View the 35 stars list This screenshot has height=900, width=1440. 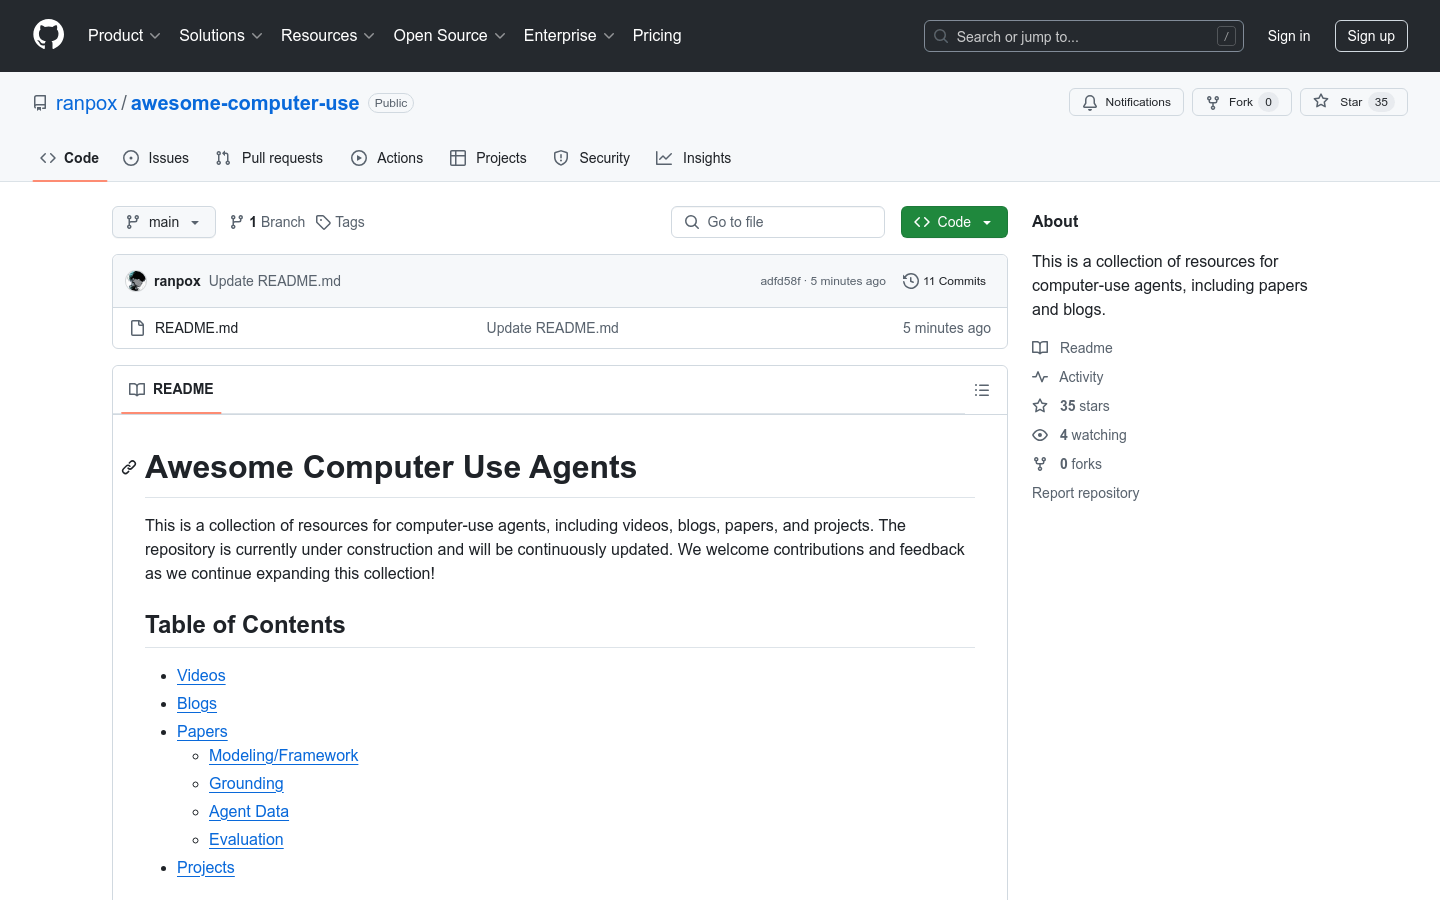click(1071, 406)
